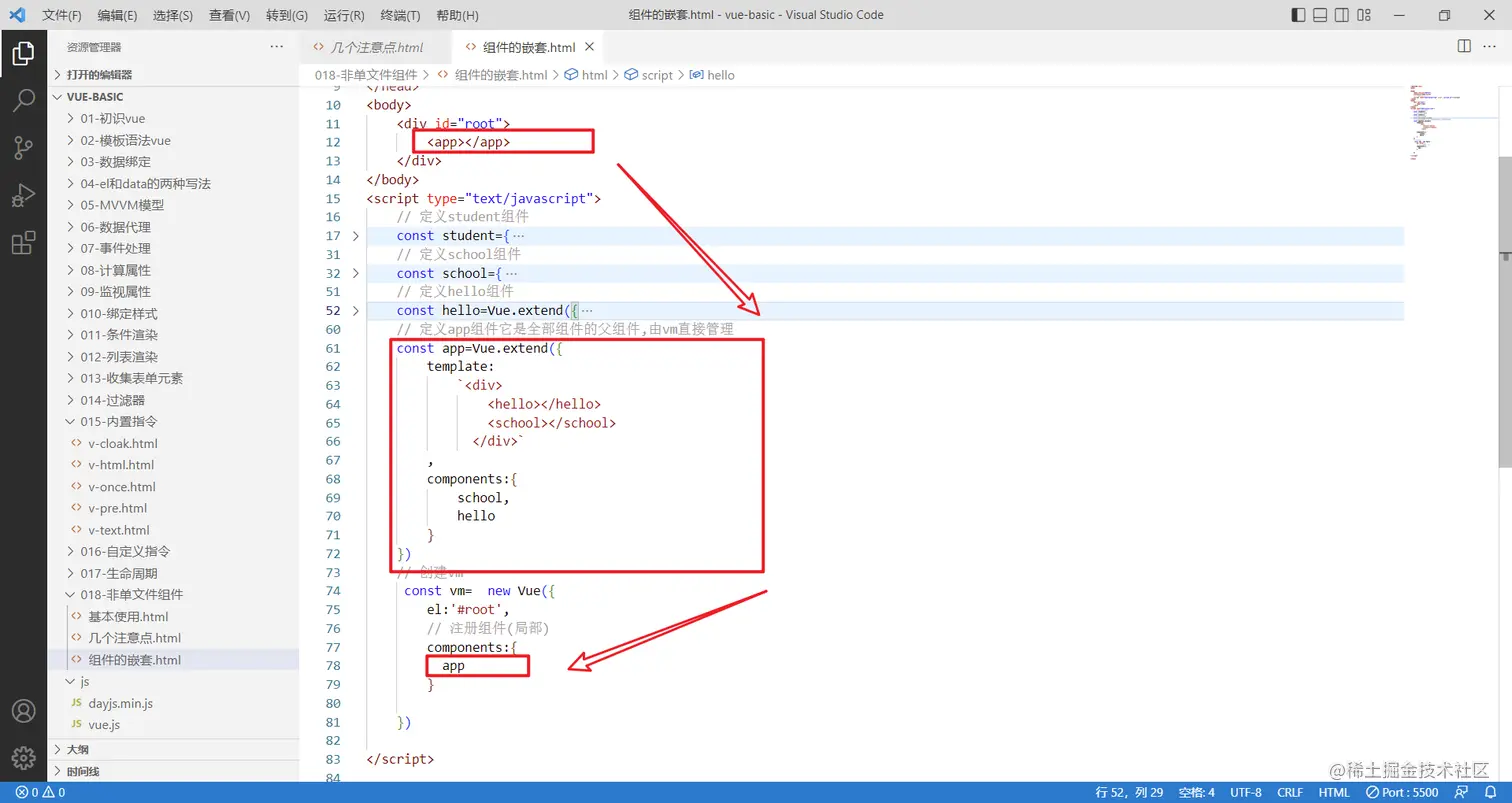Screen dimensions: 1512x803
Task: Open the Explorer view in activity bar
Action: (x=23, y=54)
